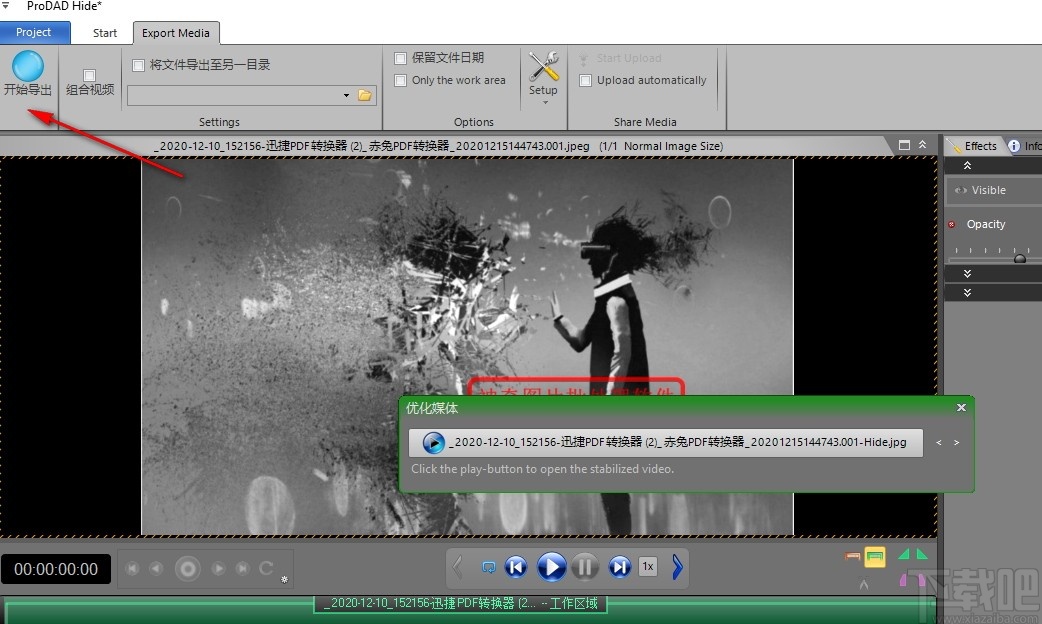Check the 保留文件日期 option
The height and width of the screenshot is (624, 1042).
(400, 58)
